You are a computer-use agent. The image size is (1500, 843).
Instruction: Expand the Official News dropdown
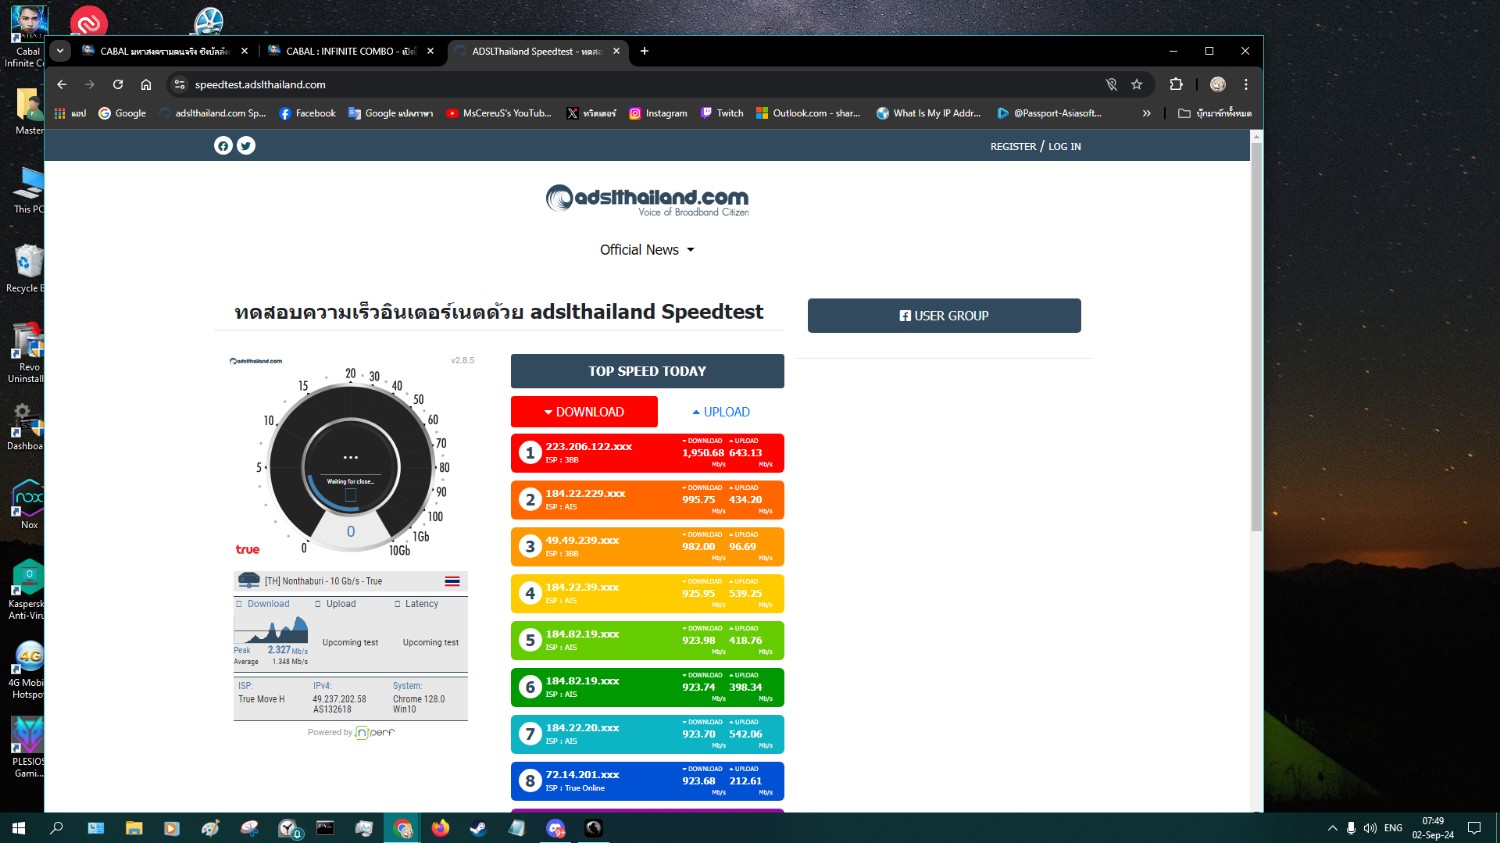pyautogui.click(x=647, y=250)
